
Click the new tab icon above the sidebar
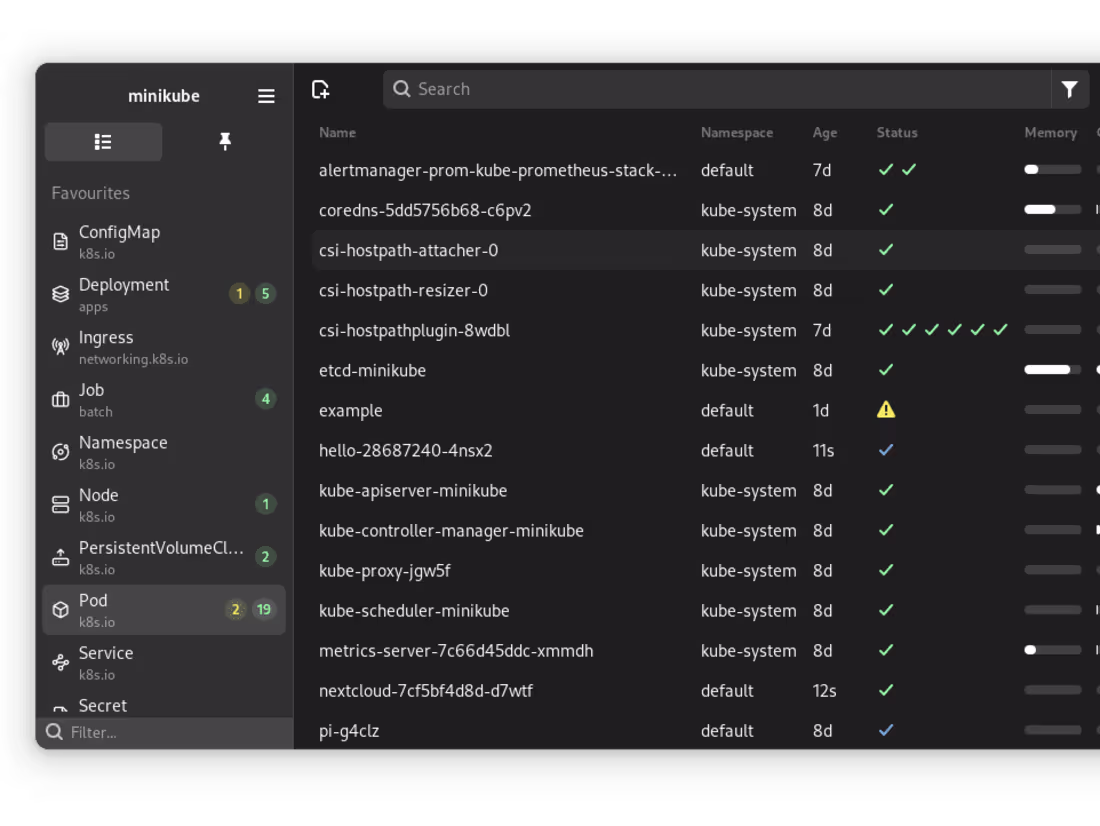click(320, 89)
